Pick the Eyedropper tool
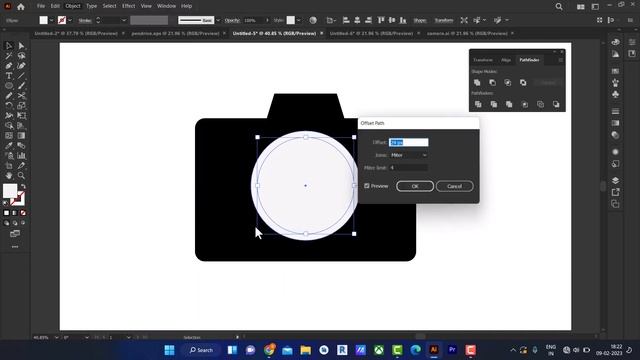 pos(9,146)
